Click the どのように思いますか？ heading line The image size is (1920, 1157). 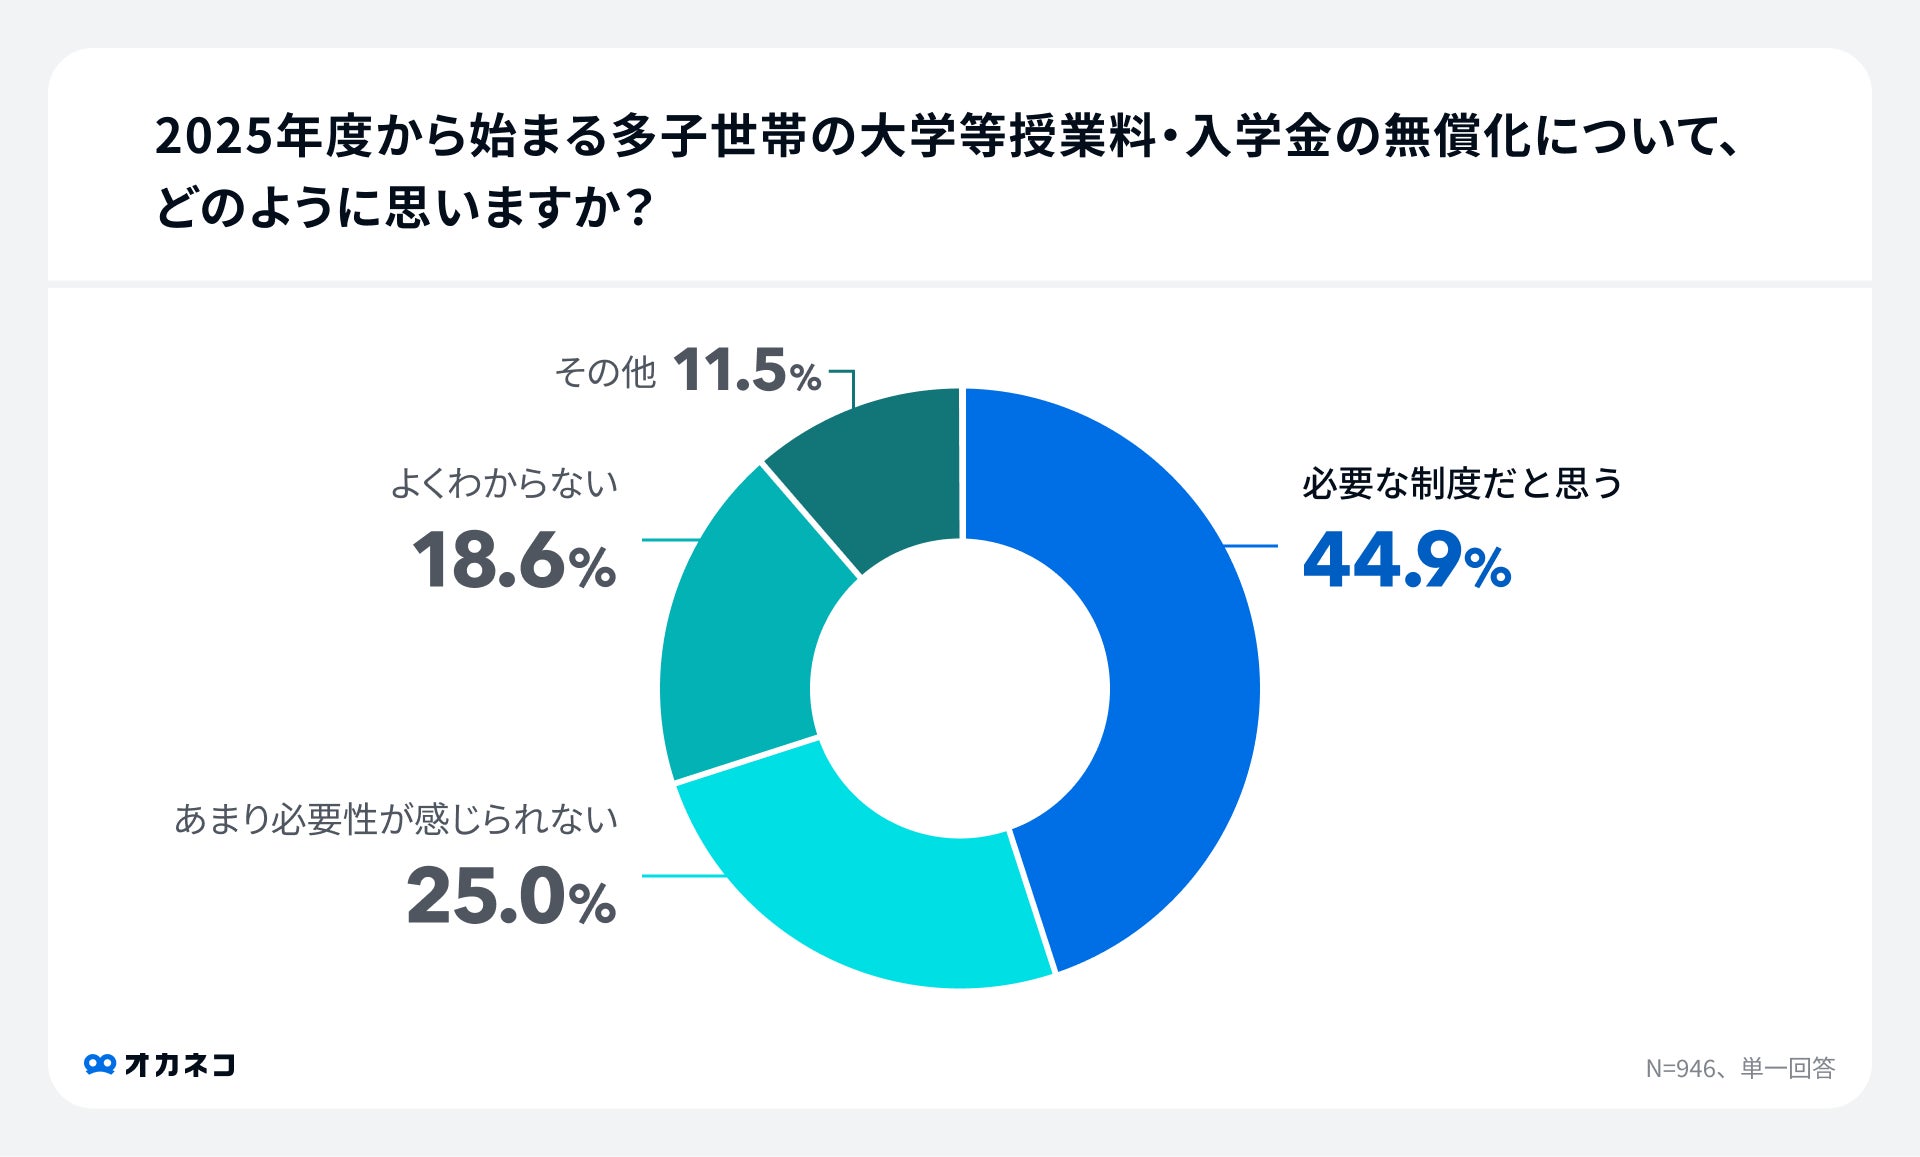click(x=404, y=209)
